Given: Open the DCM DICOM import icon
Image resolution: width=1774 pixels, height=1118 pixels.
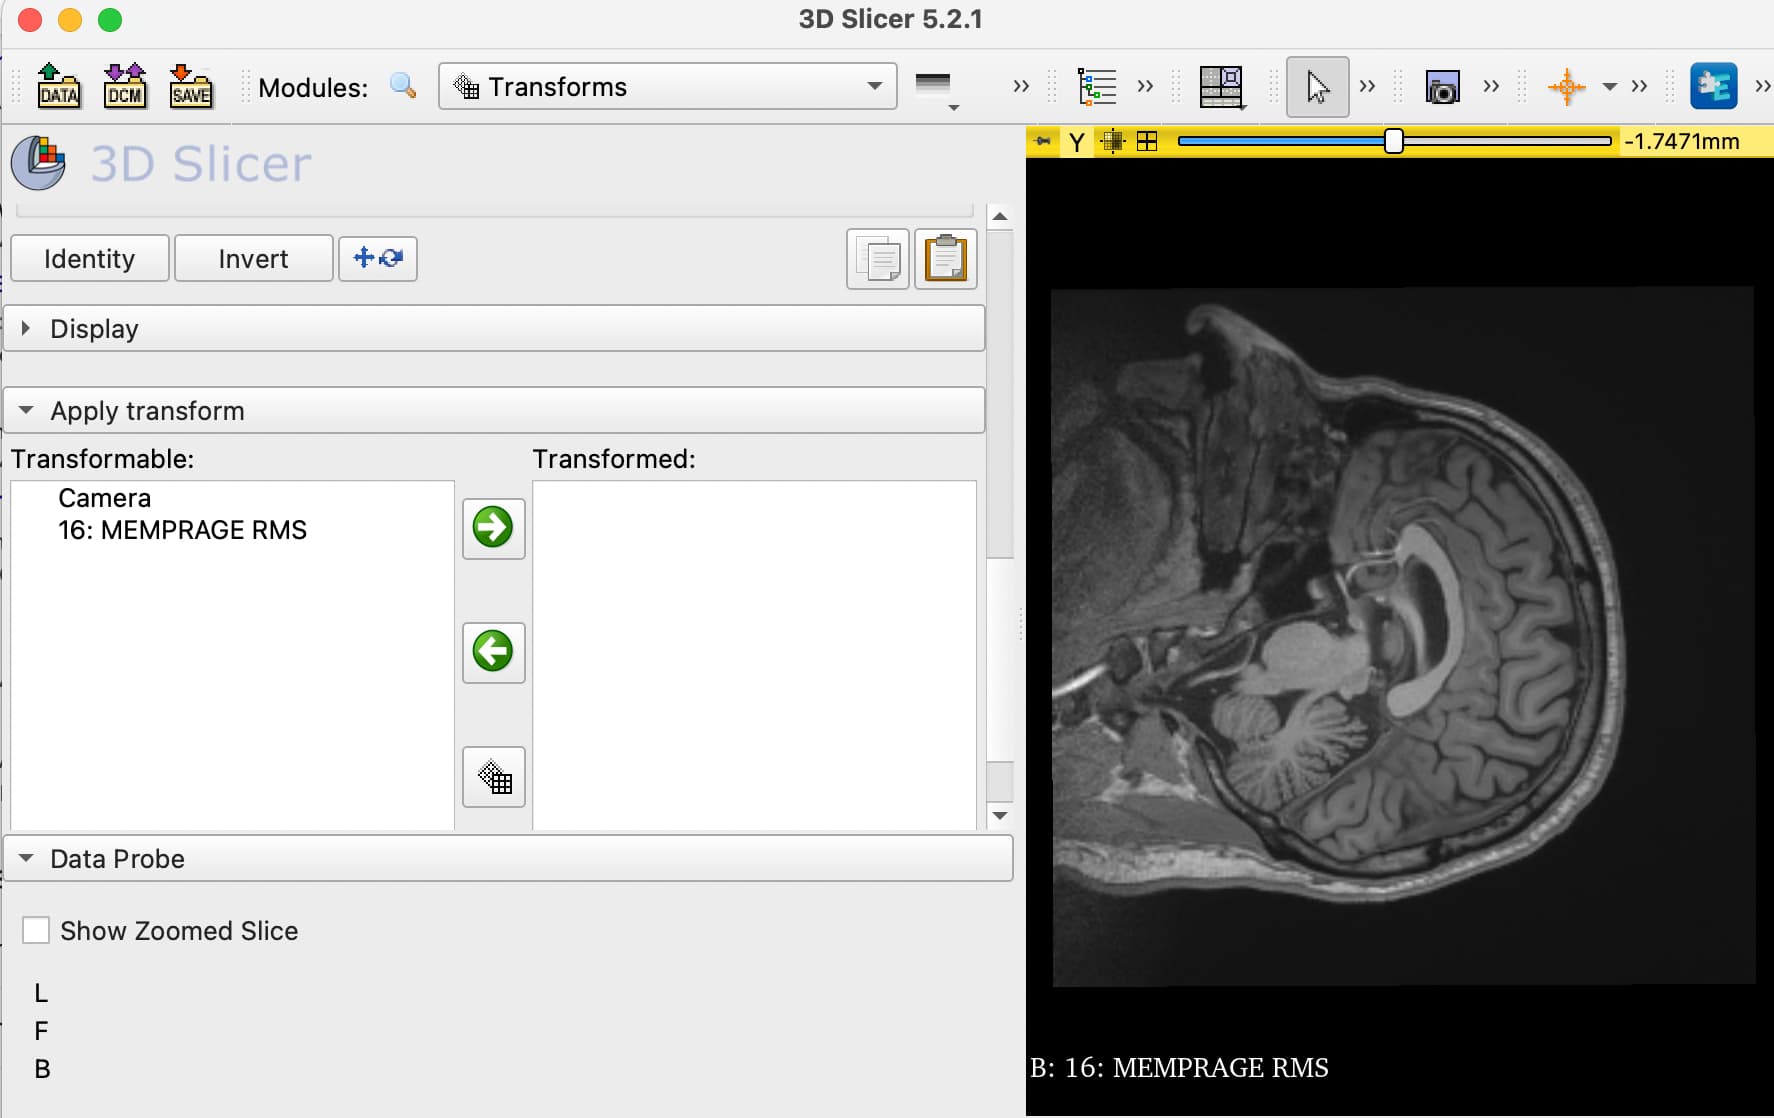Looking at the screenshot, I should click(125, 86).
